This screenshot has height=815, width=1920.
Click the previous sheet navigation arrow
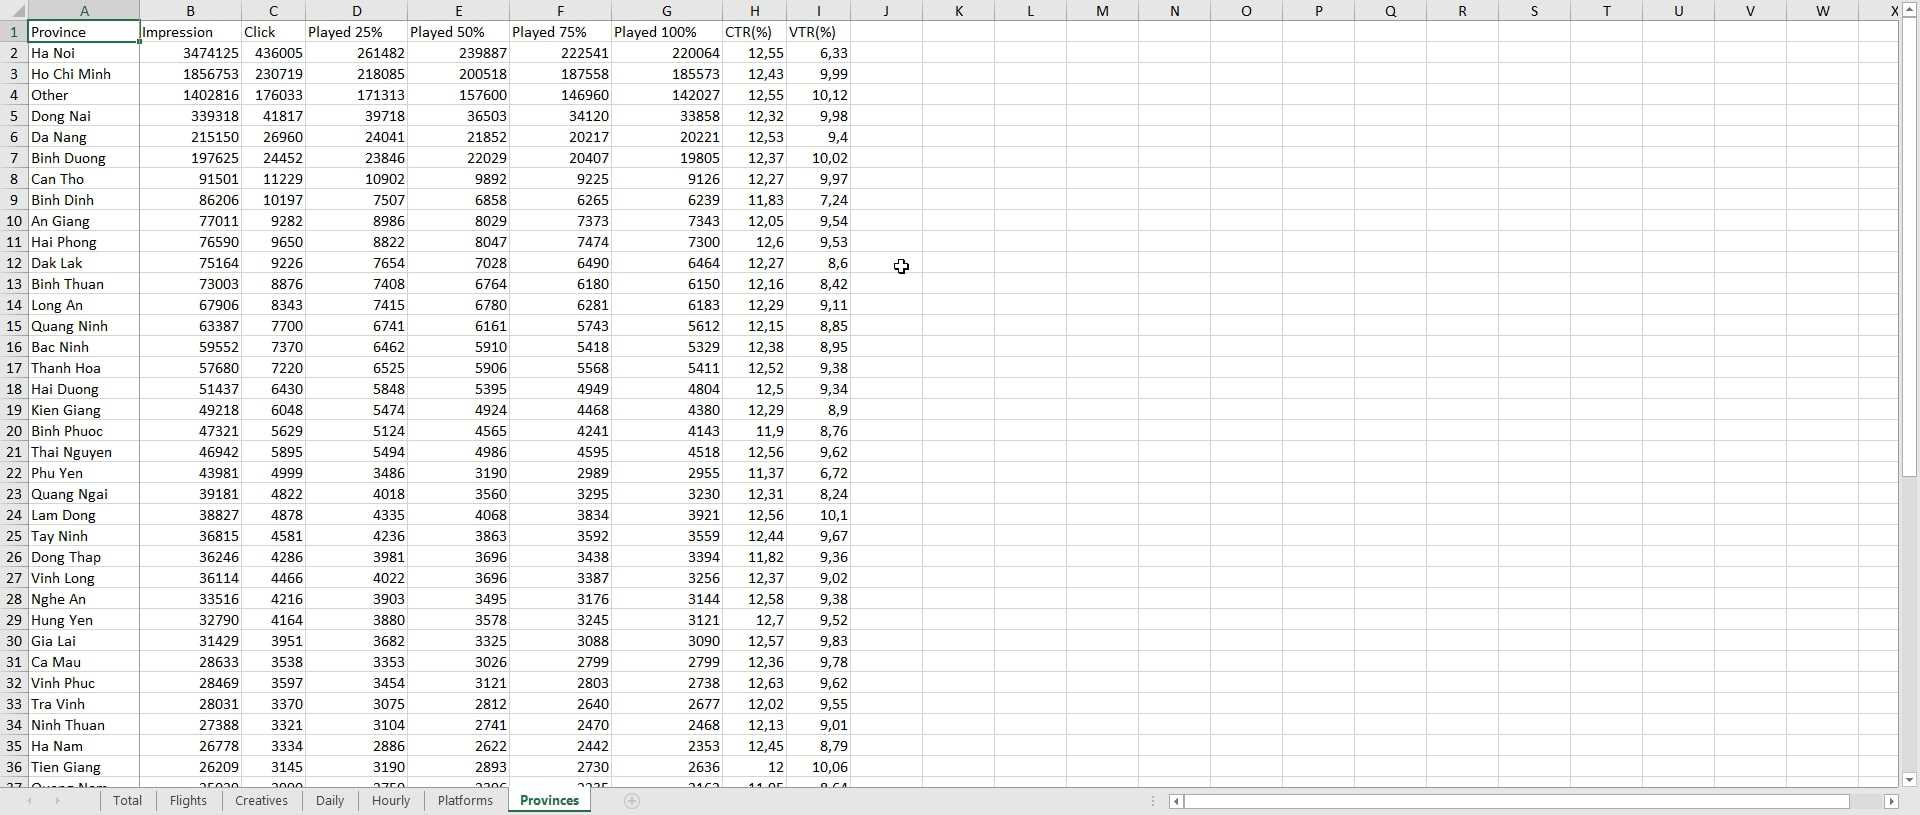[30, 801]
